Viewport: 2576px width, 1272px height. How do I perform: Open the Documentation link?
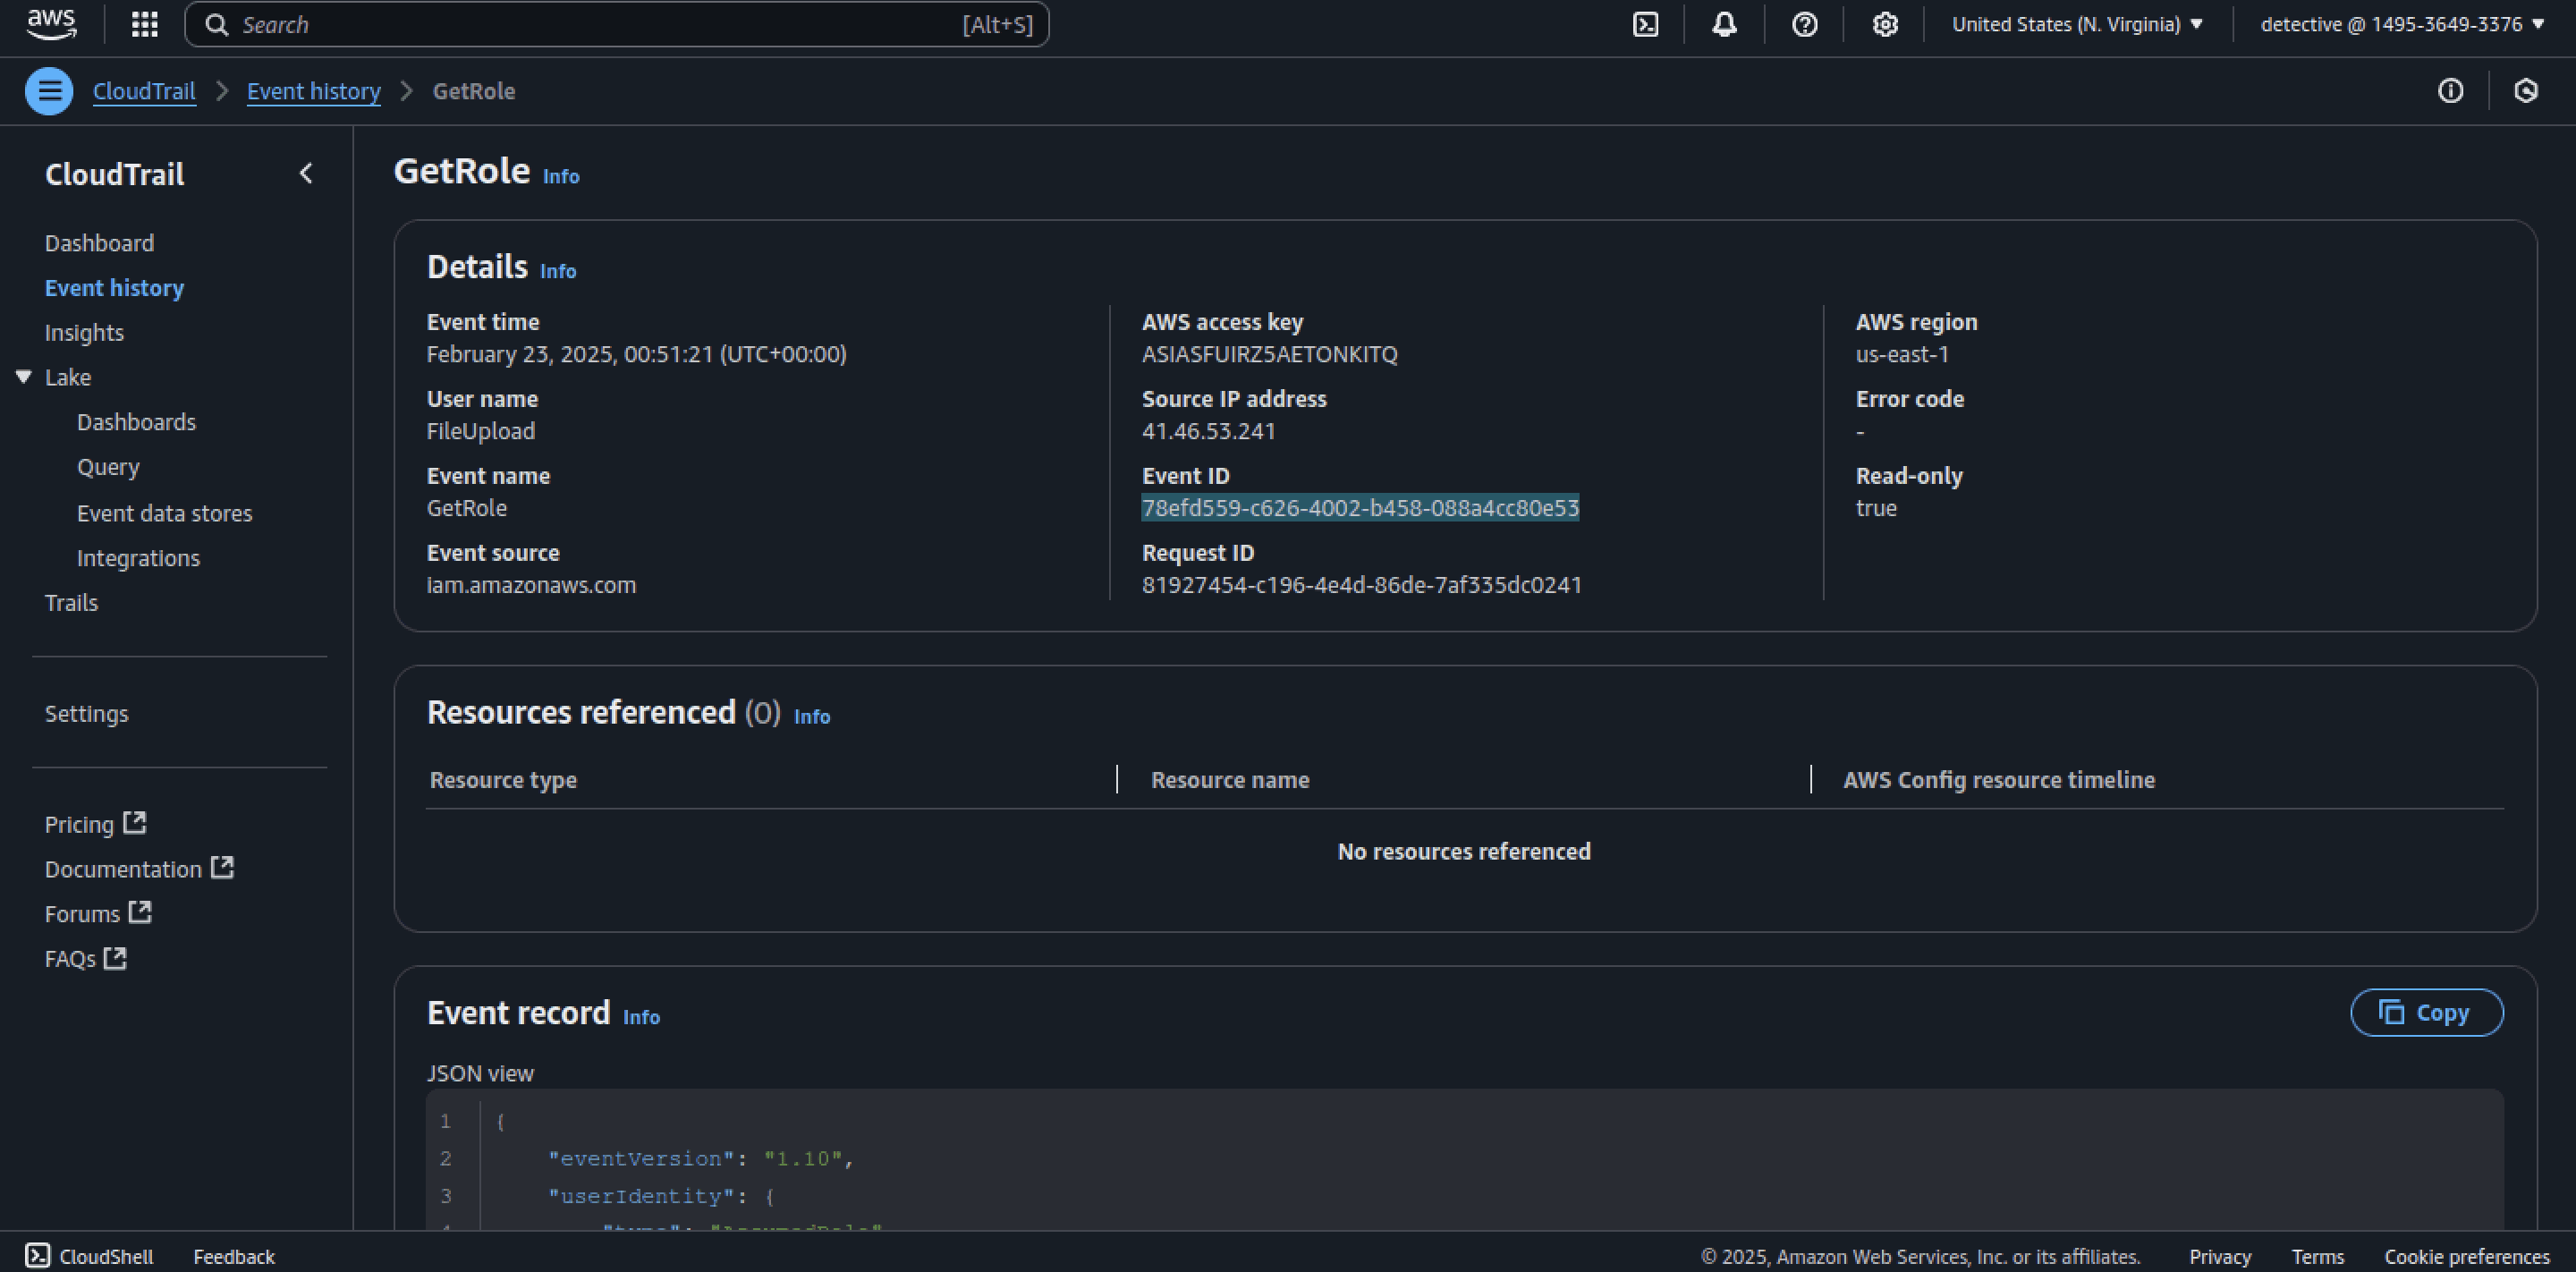(123, 870)
